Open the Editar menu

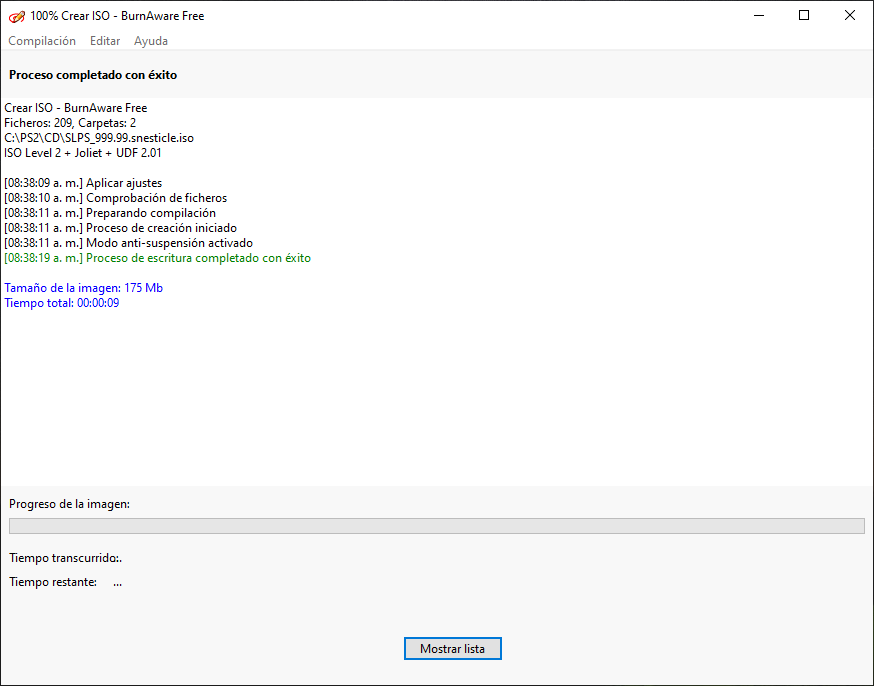coord(105,41)
